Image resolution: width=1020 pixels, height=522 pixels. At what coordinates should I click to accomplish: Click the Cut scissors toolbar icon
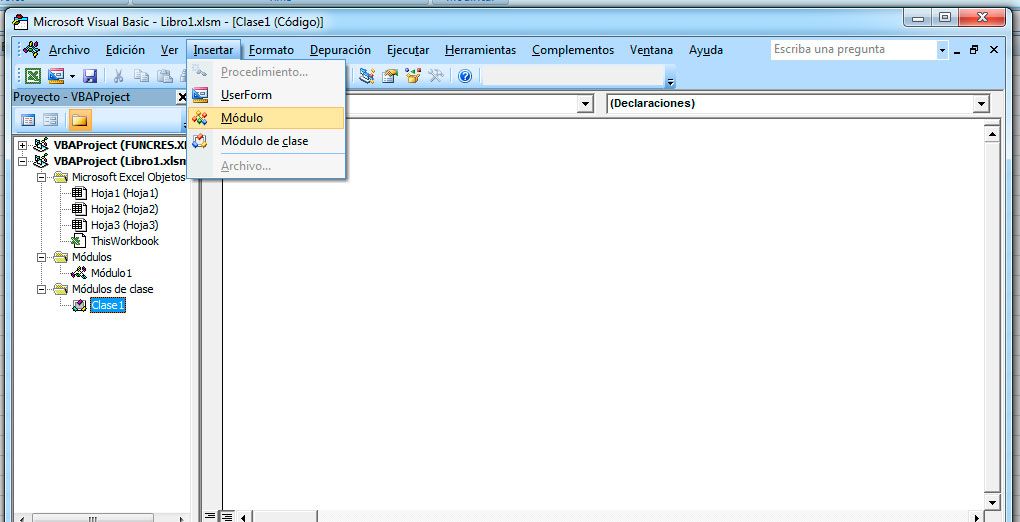click(x=118, y=76)
